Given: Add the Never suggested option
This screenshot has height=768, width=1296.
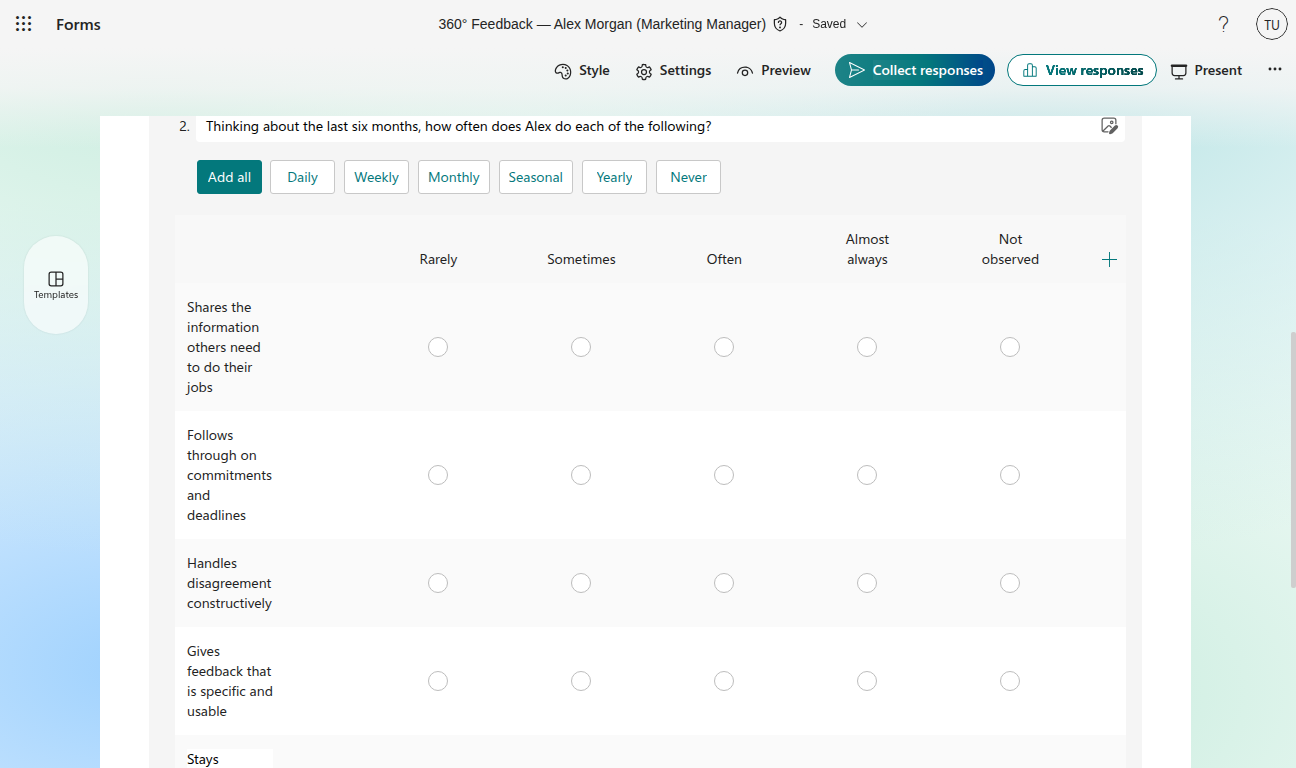Looking at the screenshot, I should coord(688,177).
